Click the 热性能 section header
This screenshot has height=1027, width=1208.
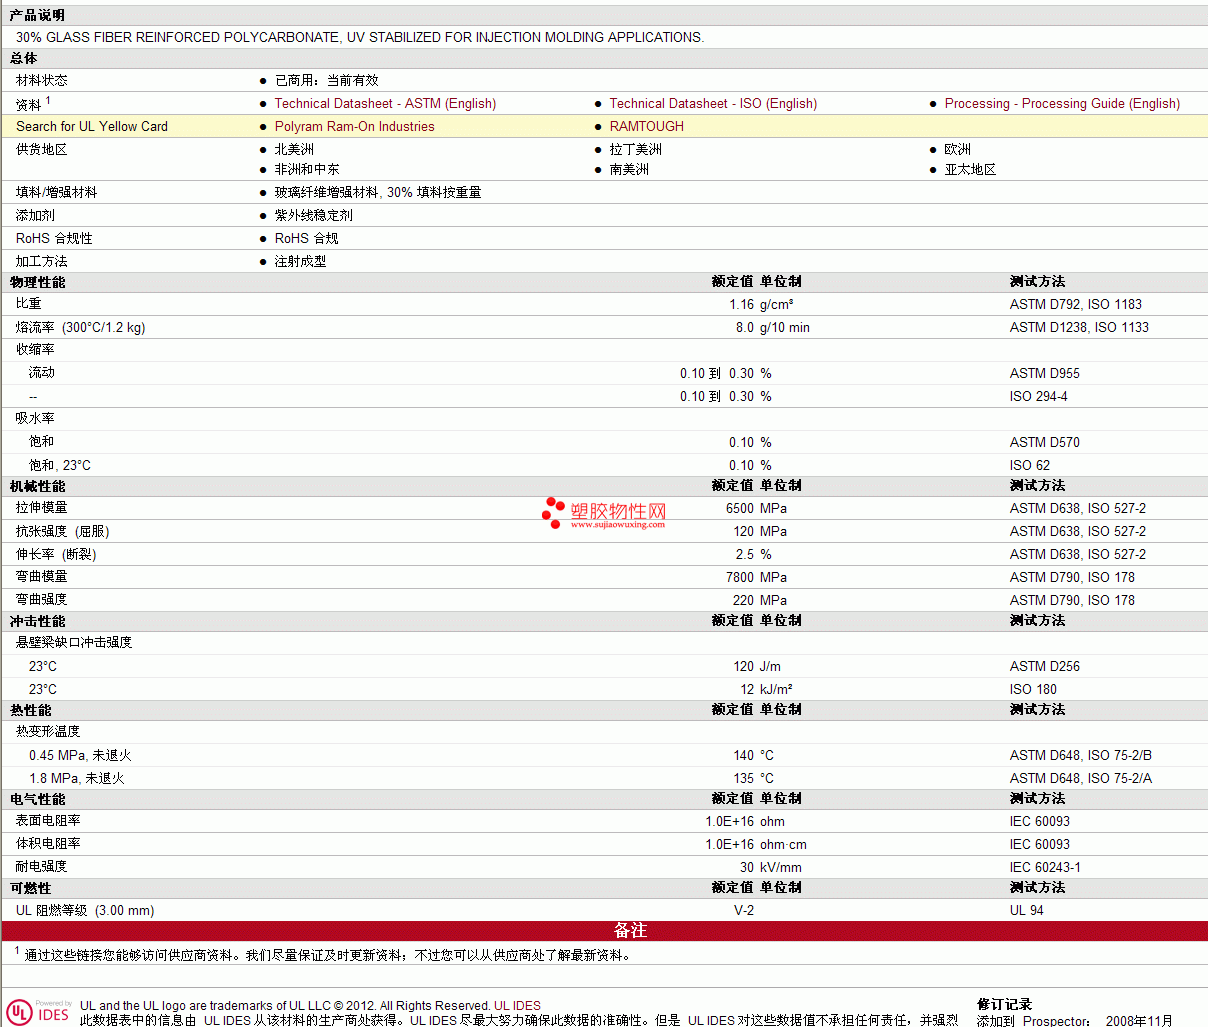31,710
